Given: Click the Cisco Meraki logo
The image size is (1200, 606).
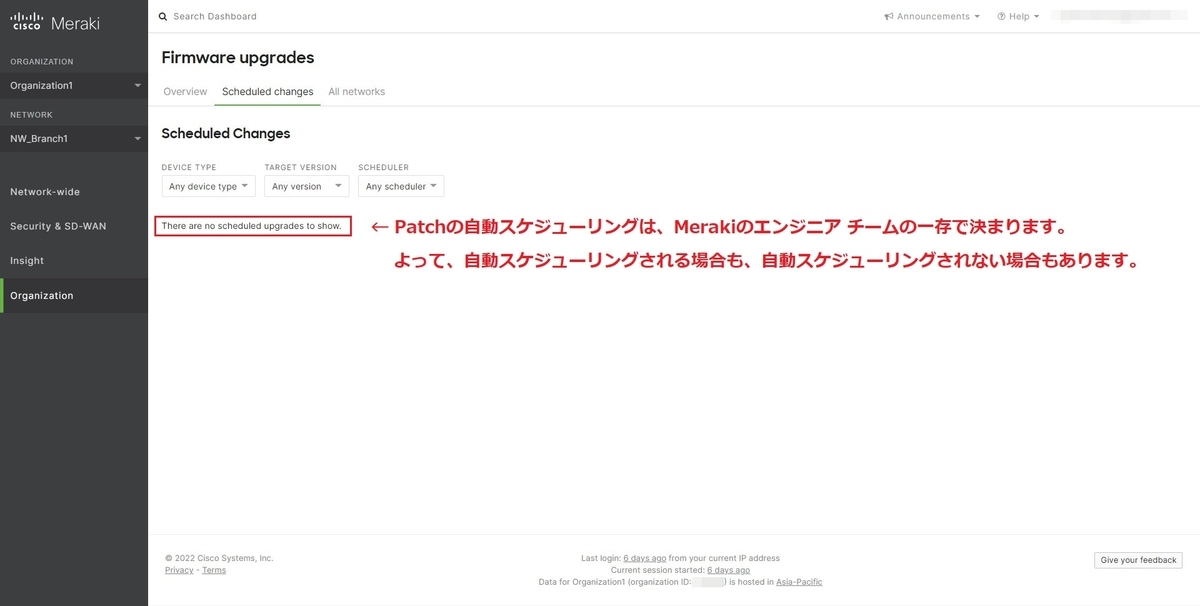Looking at the screenshot, I should pyautogui.click(x=55, y=22).
